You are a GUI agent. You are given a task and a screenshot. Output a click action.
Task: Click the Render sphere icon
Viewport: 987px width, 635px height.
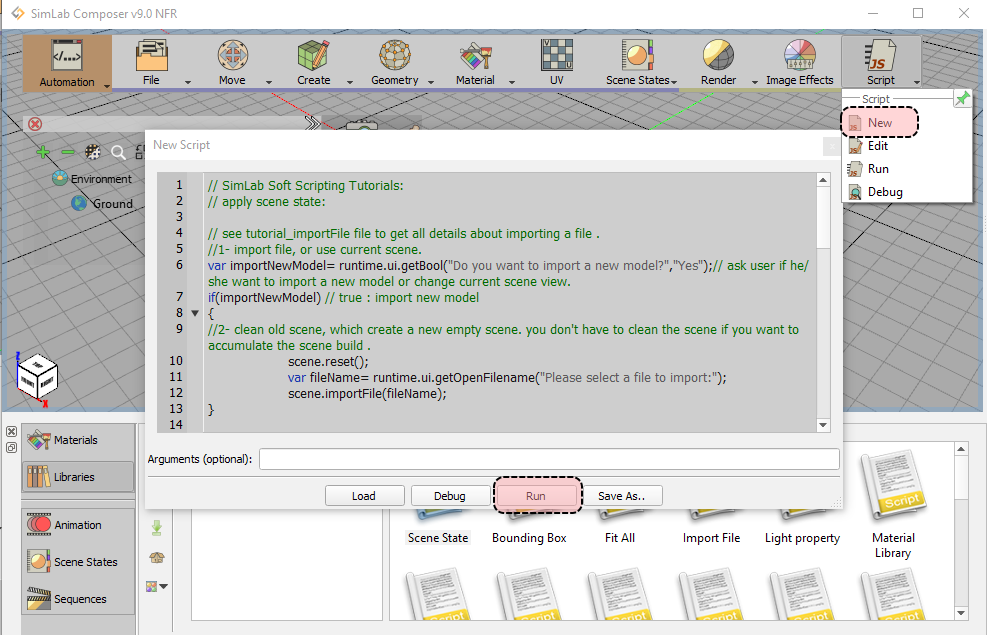pyautogui.click(x=718, y=55)
